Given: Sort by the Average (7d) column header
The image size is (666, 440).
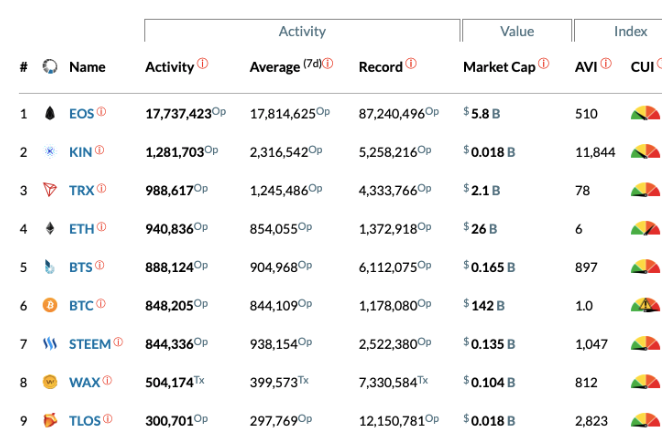Looking at the screenshot, I should [x=285, y=67].
